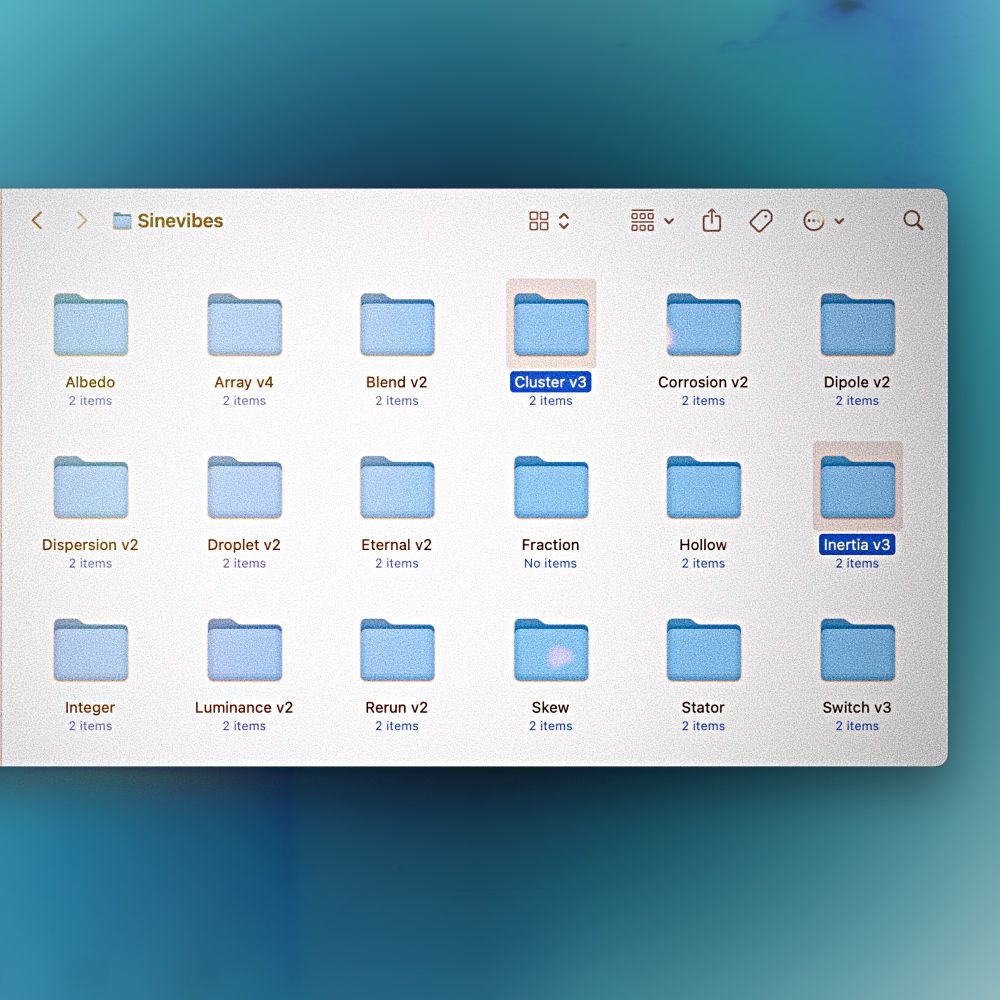Click the Dipole v2 name label
This screenshot has width=1000, height=1000.
857,382
